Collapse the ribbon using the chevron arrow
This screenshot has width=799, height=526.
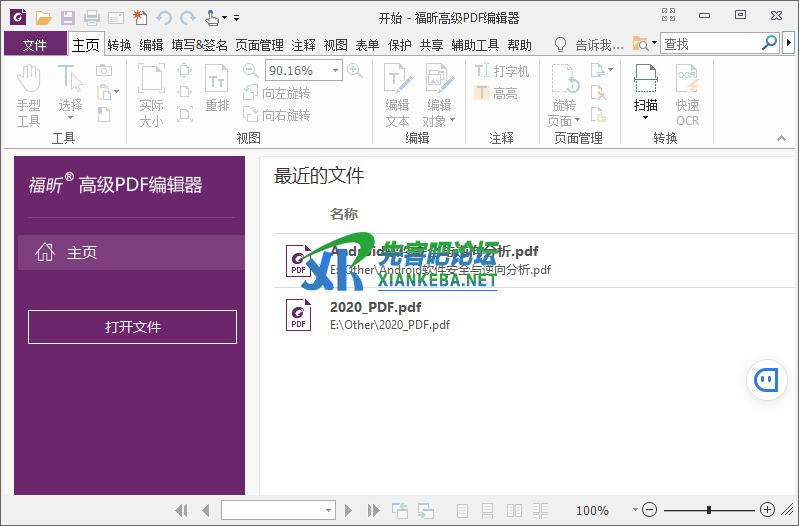782,138
